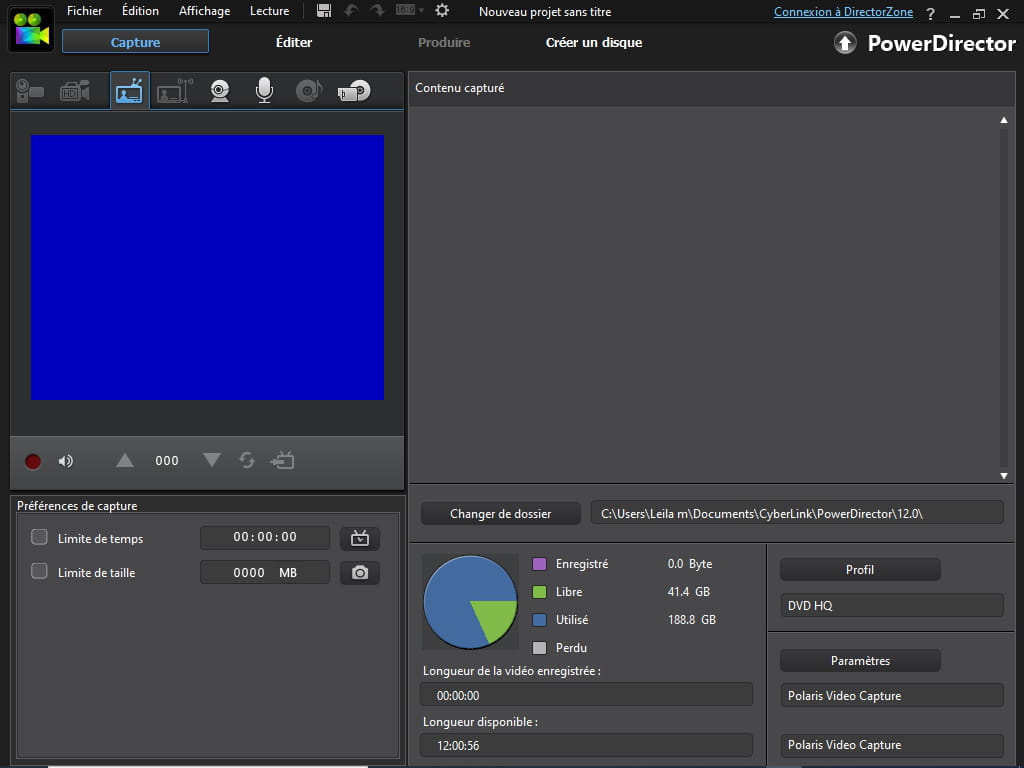
Task: Click the available length field 12:00:56
Action: click(x=586, y=745)
